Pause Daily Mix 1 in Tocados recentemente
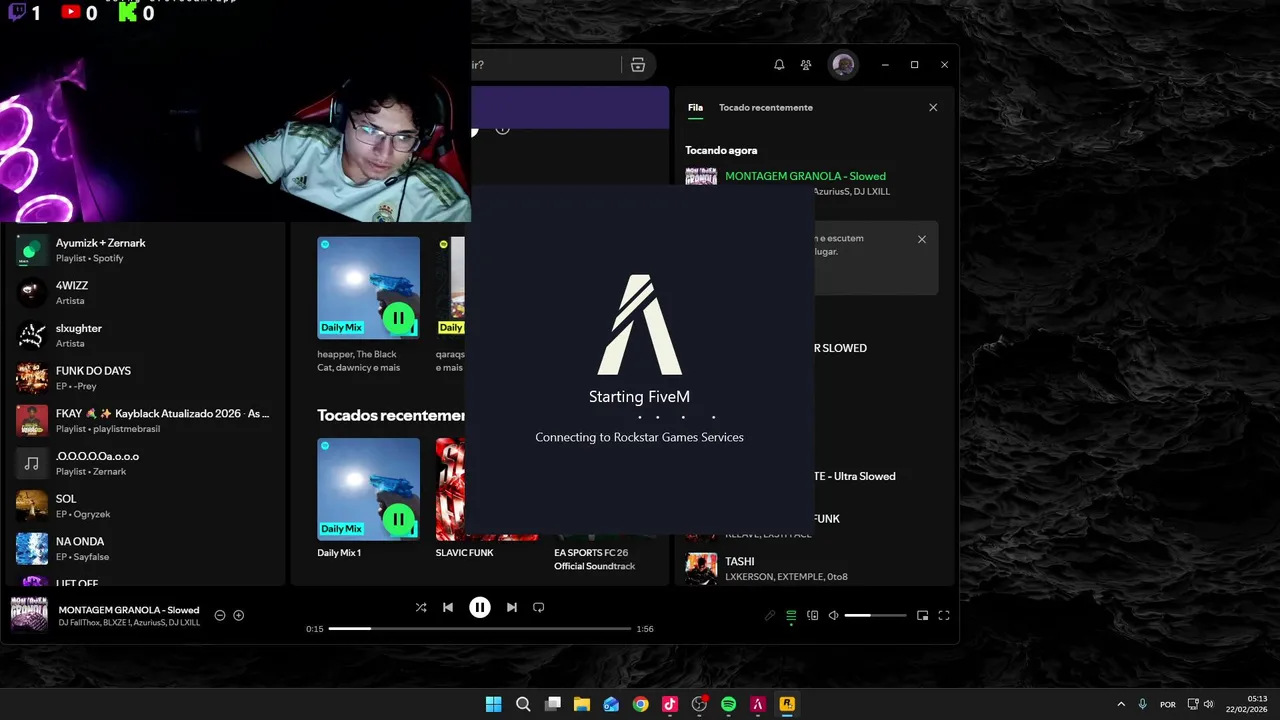 398,520
